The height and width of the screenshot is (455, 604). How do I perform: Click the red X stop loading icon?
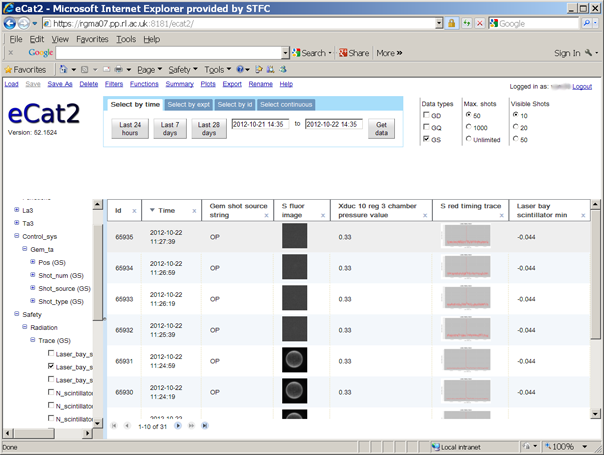tap(480, 24)
